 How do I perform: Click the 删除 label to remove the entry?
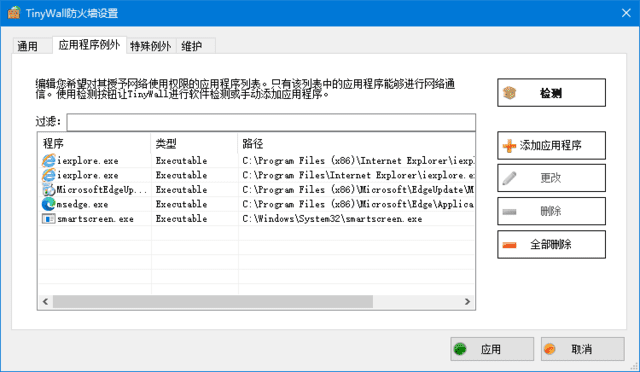551,211
